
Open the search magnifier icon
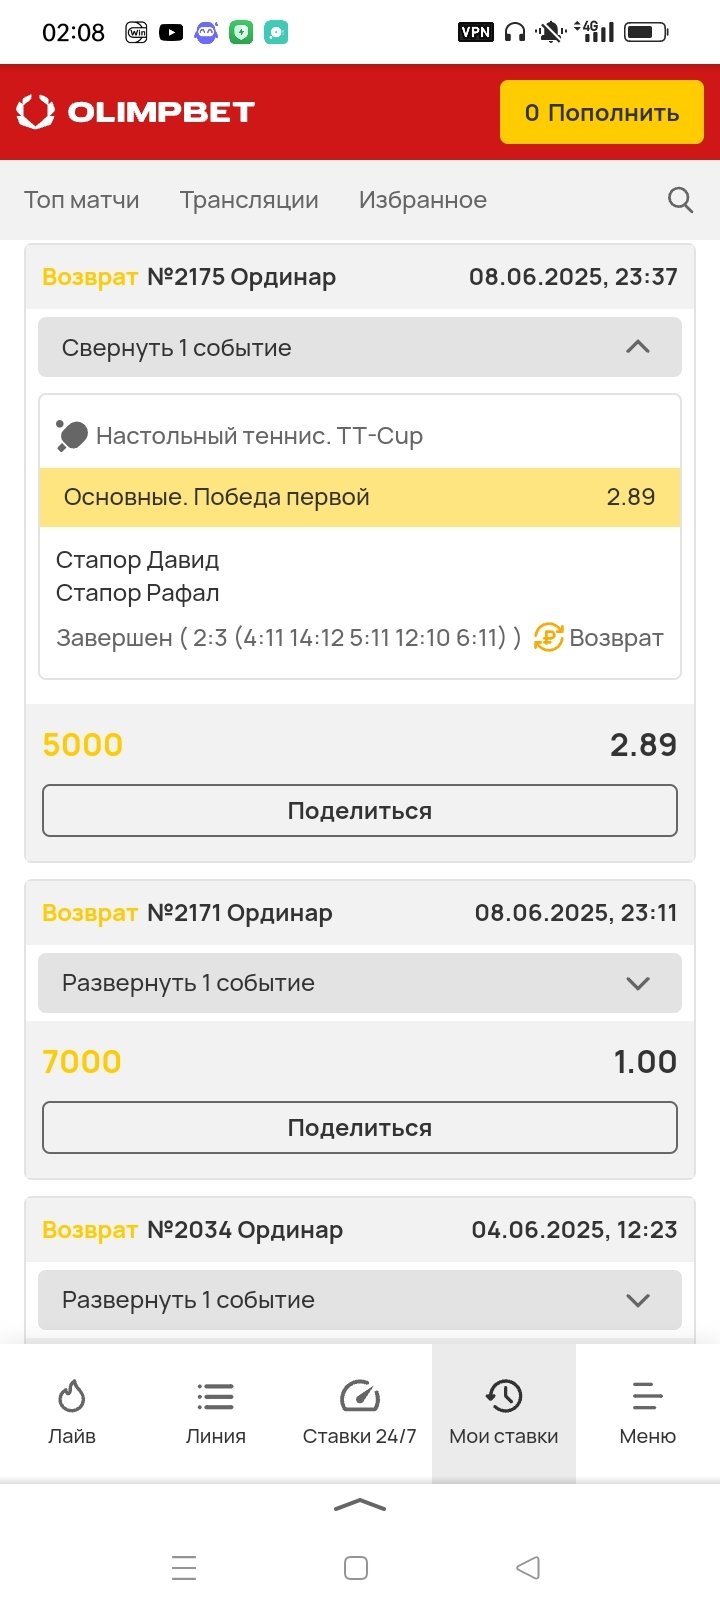[x=680, y=200]
